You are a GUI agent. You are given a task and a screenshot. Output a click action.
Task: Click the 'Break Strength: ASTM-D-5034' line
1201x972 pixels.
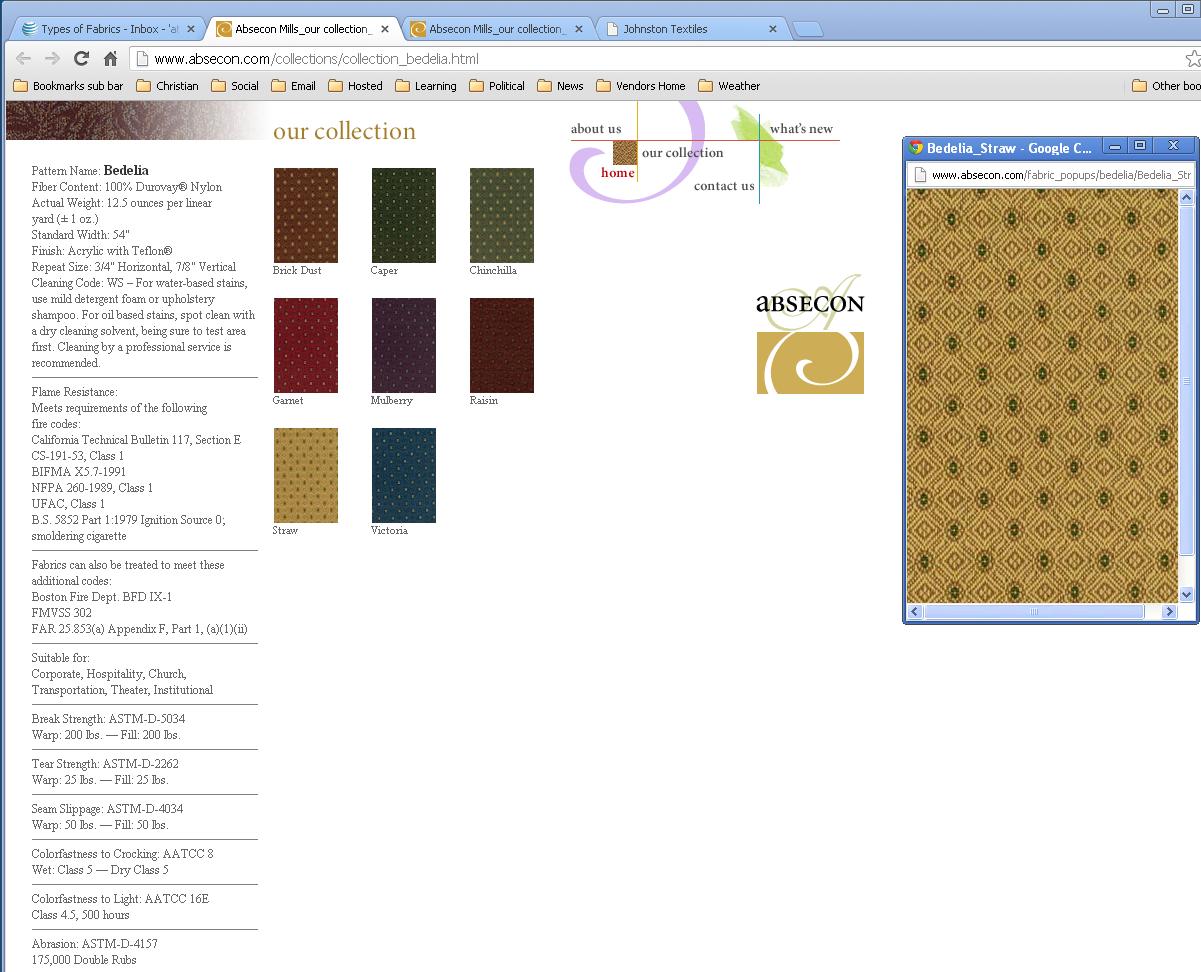click(108, 719)
